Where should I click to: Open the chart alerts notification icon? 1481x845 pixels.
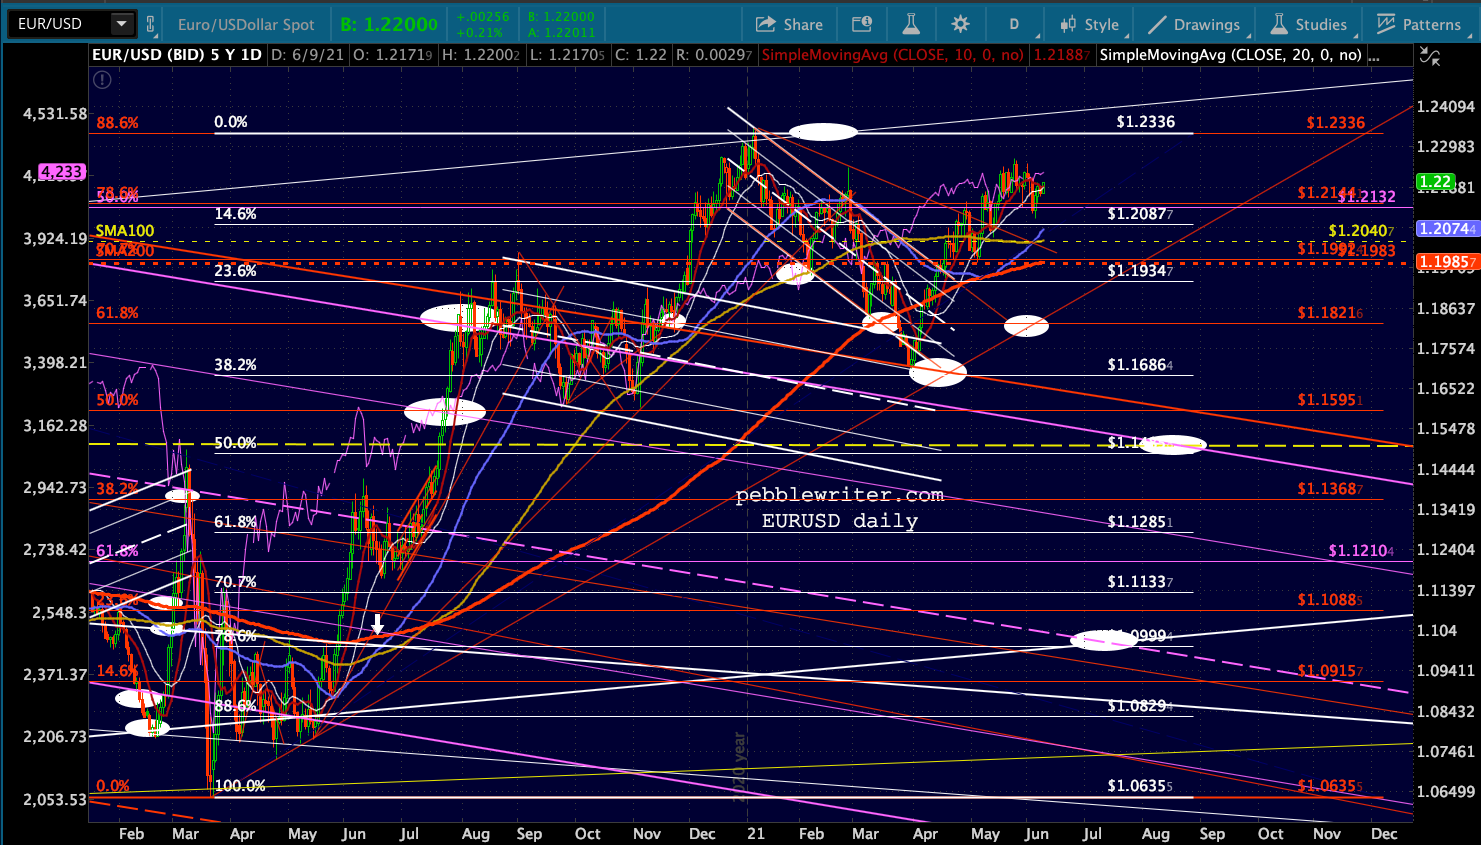pyautogui.click(x=861, y=24)
